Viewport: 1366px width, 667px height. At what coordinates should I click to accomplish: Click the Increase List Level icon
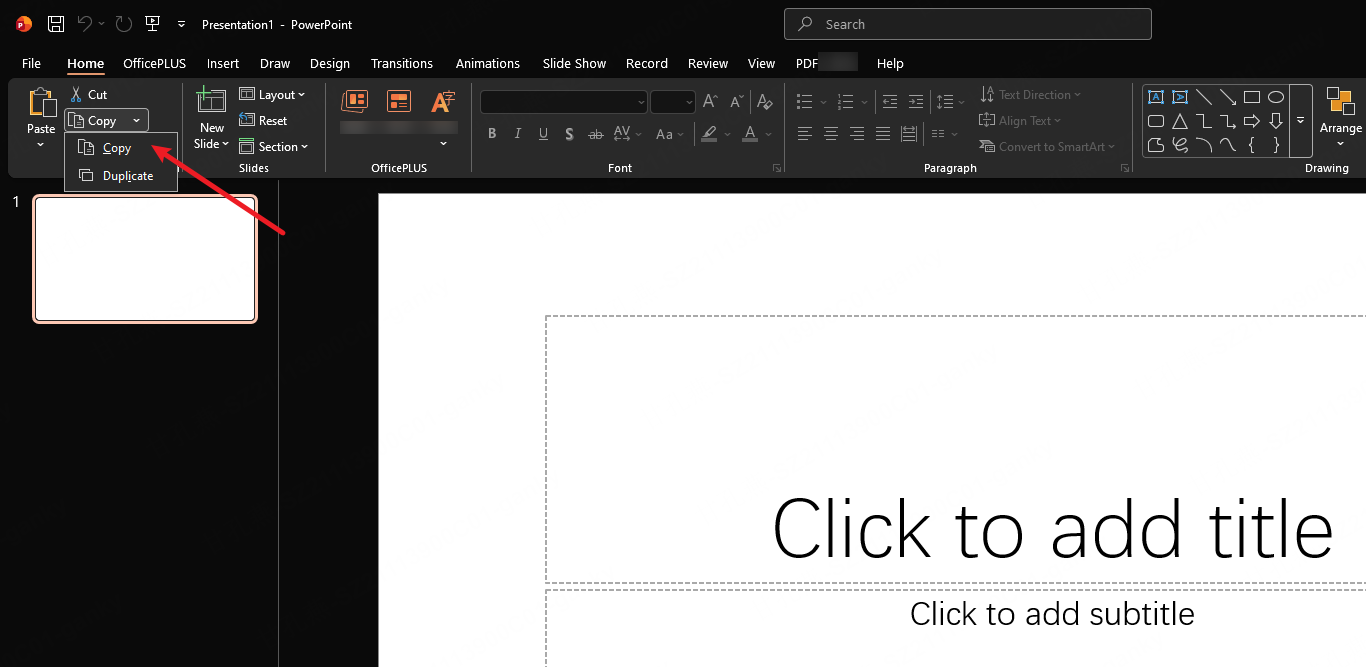point(915,102)
